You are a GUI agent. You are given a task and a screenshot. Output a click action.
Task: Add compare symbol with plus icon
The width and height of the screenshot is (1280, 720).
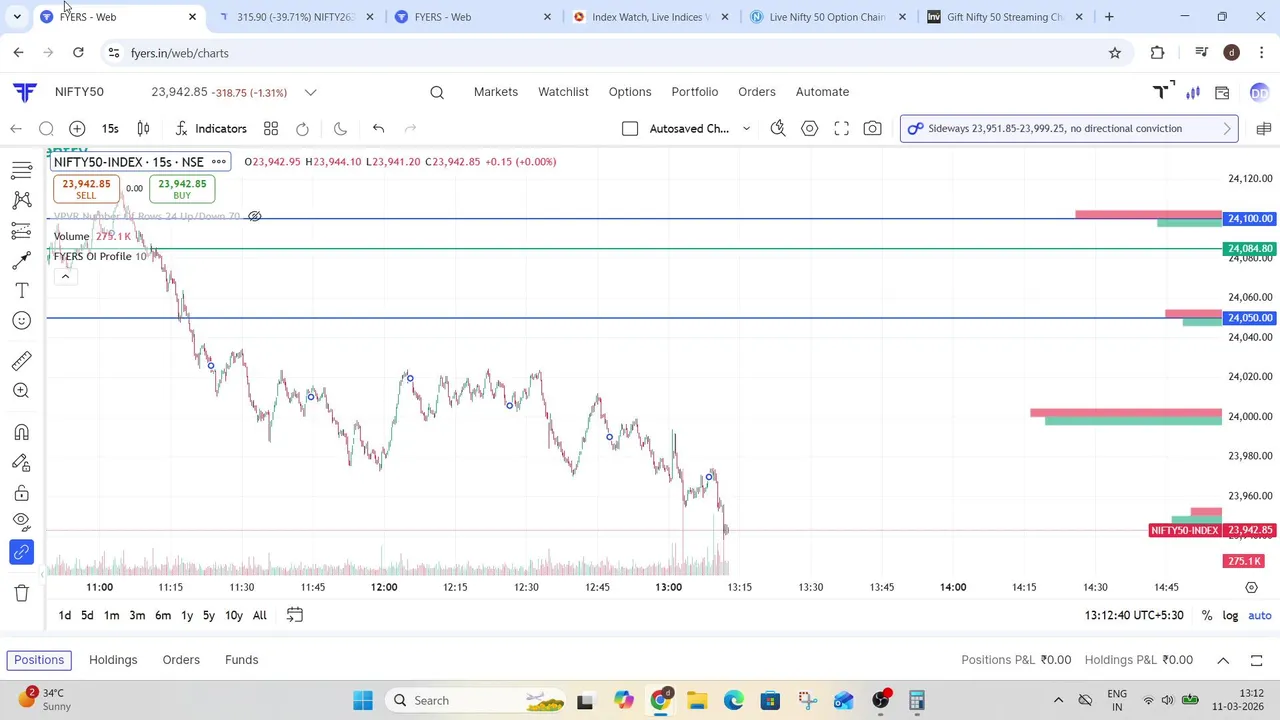(77, 128)
